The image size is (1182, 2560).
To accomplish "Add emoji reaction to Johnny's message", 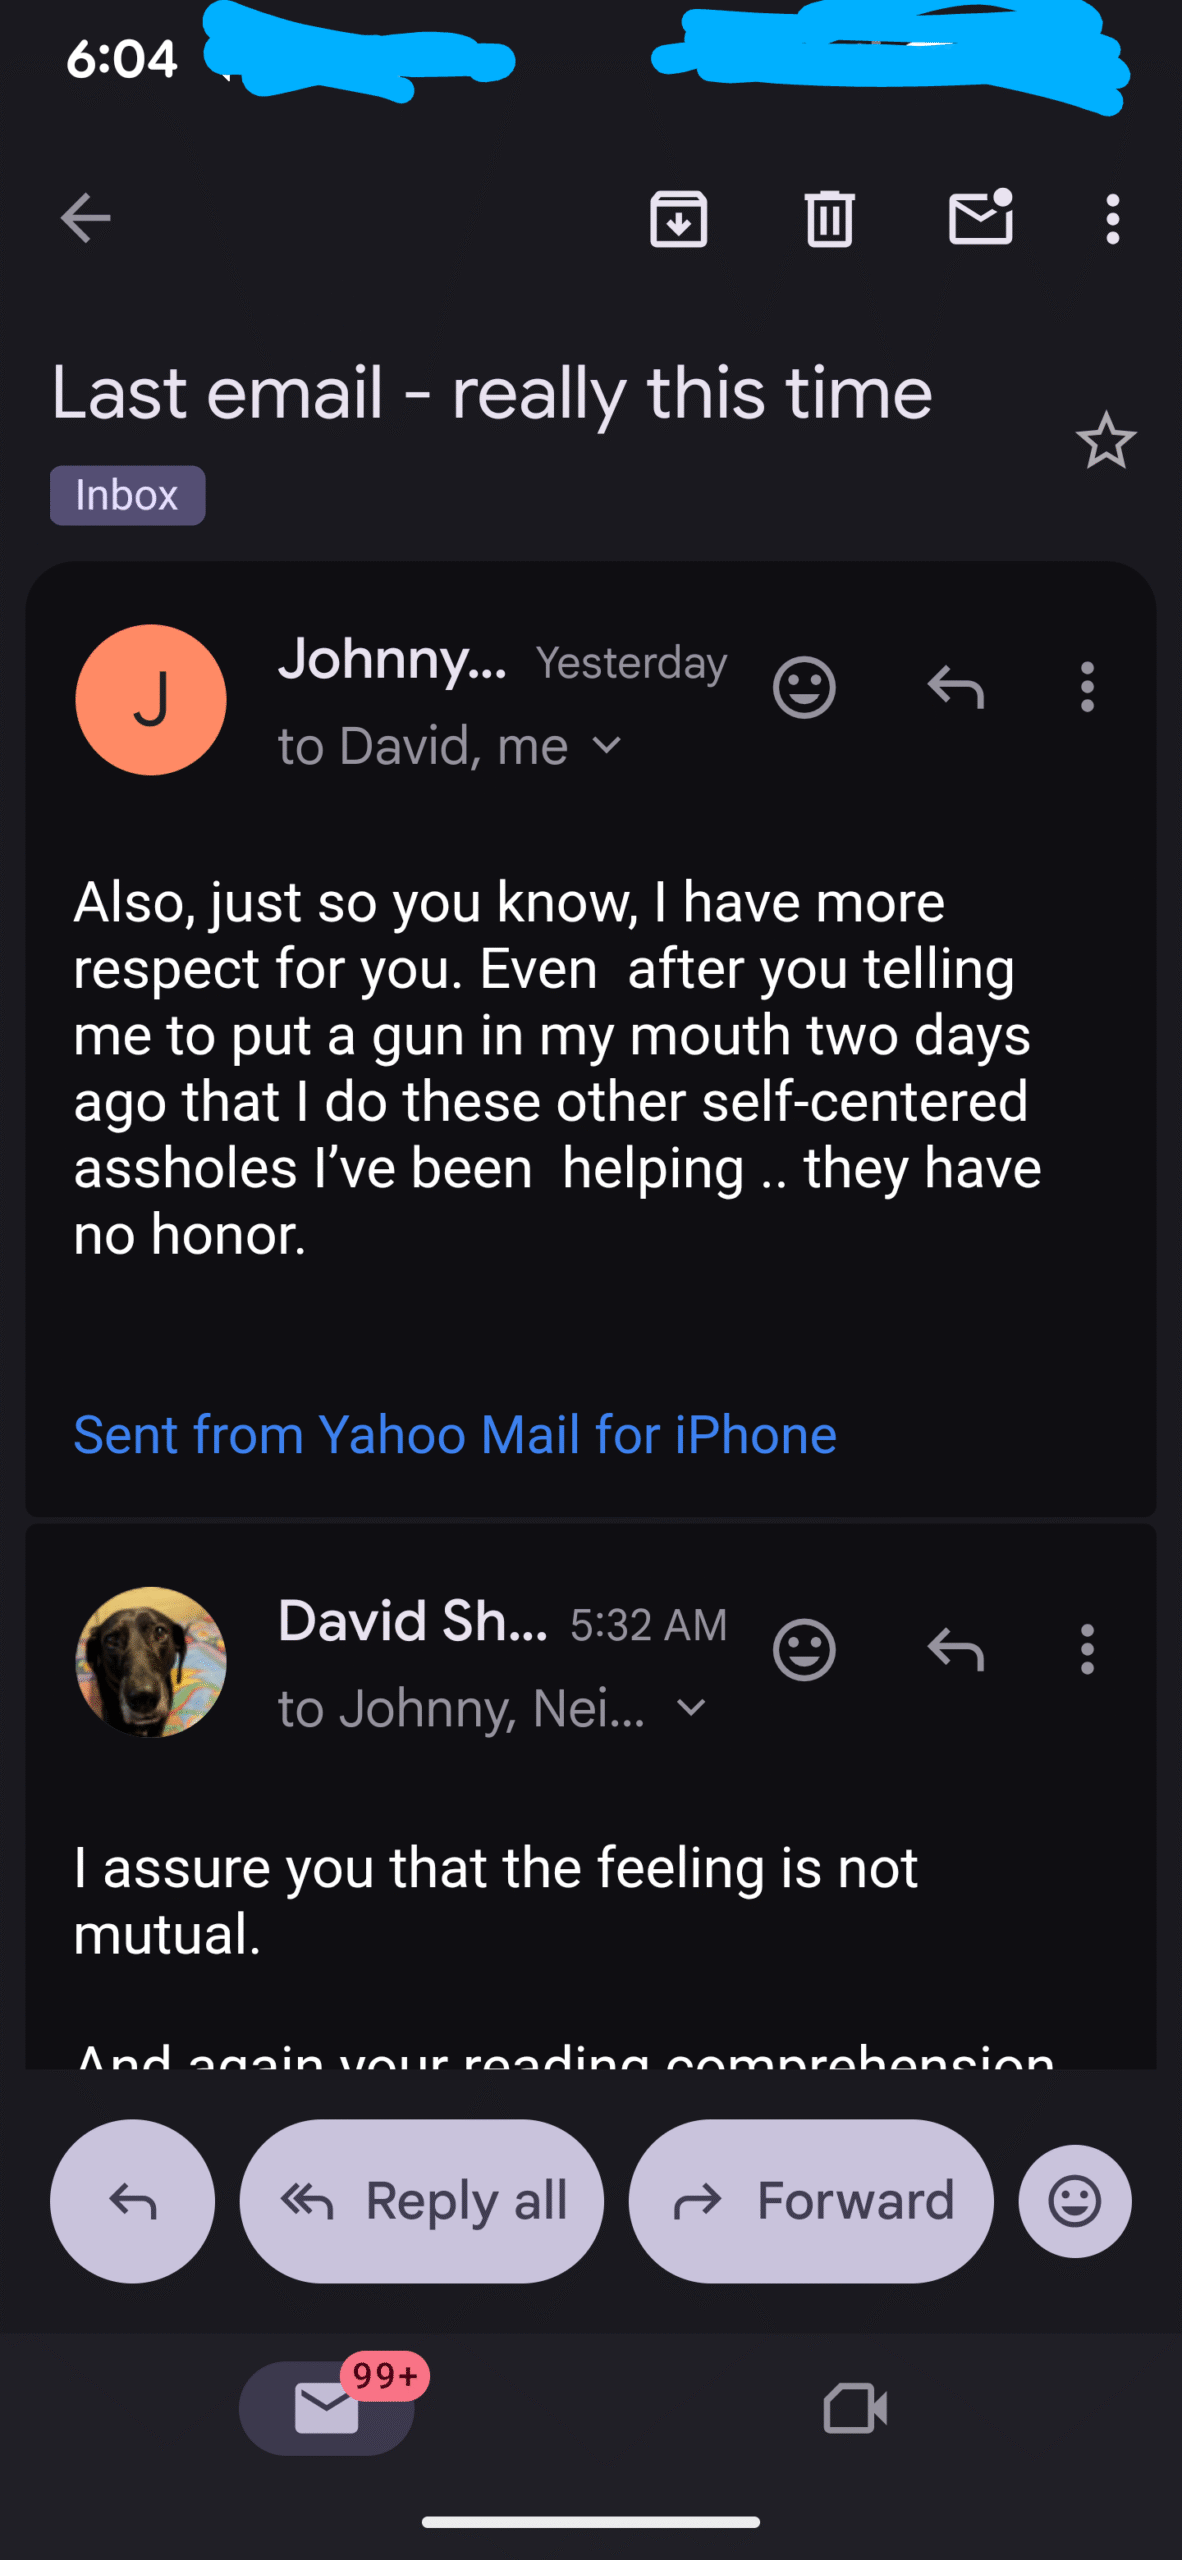I will coord(804,687).
